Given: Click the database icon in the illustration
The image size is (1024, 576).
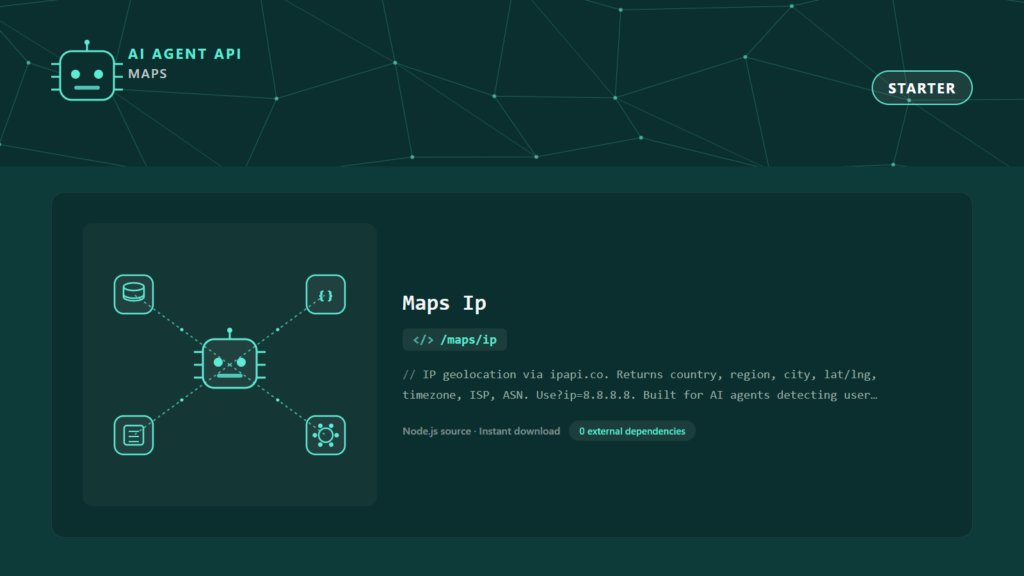Looking at the screenshot, I should (134, 294).
